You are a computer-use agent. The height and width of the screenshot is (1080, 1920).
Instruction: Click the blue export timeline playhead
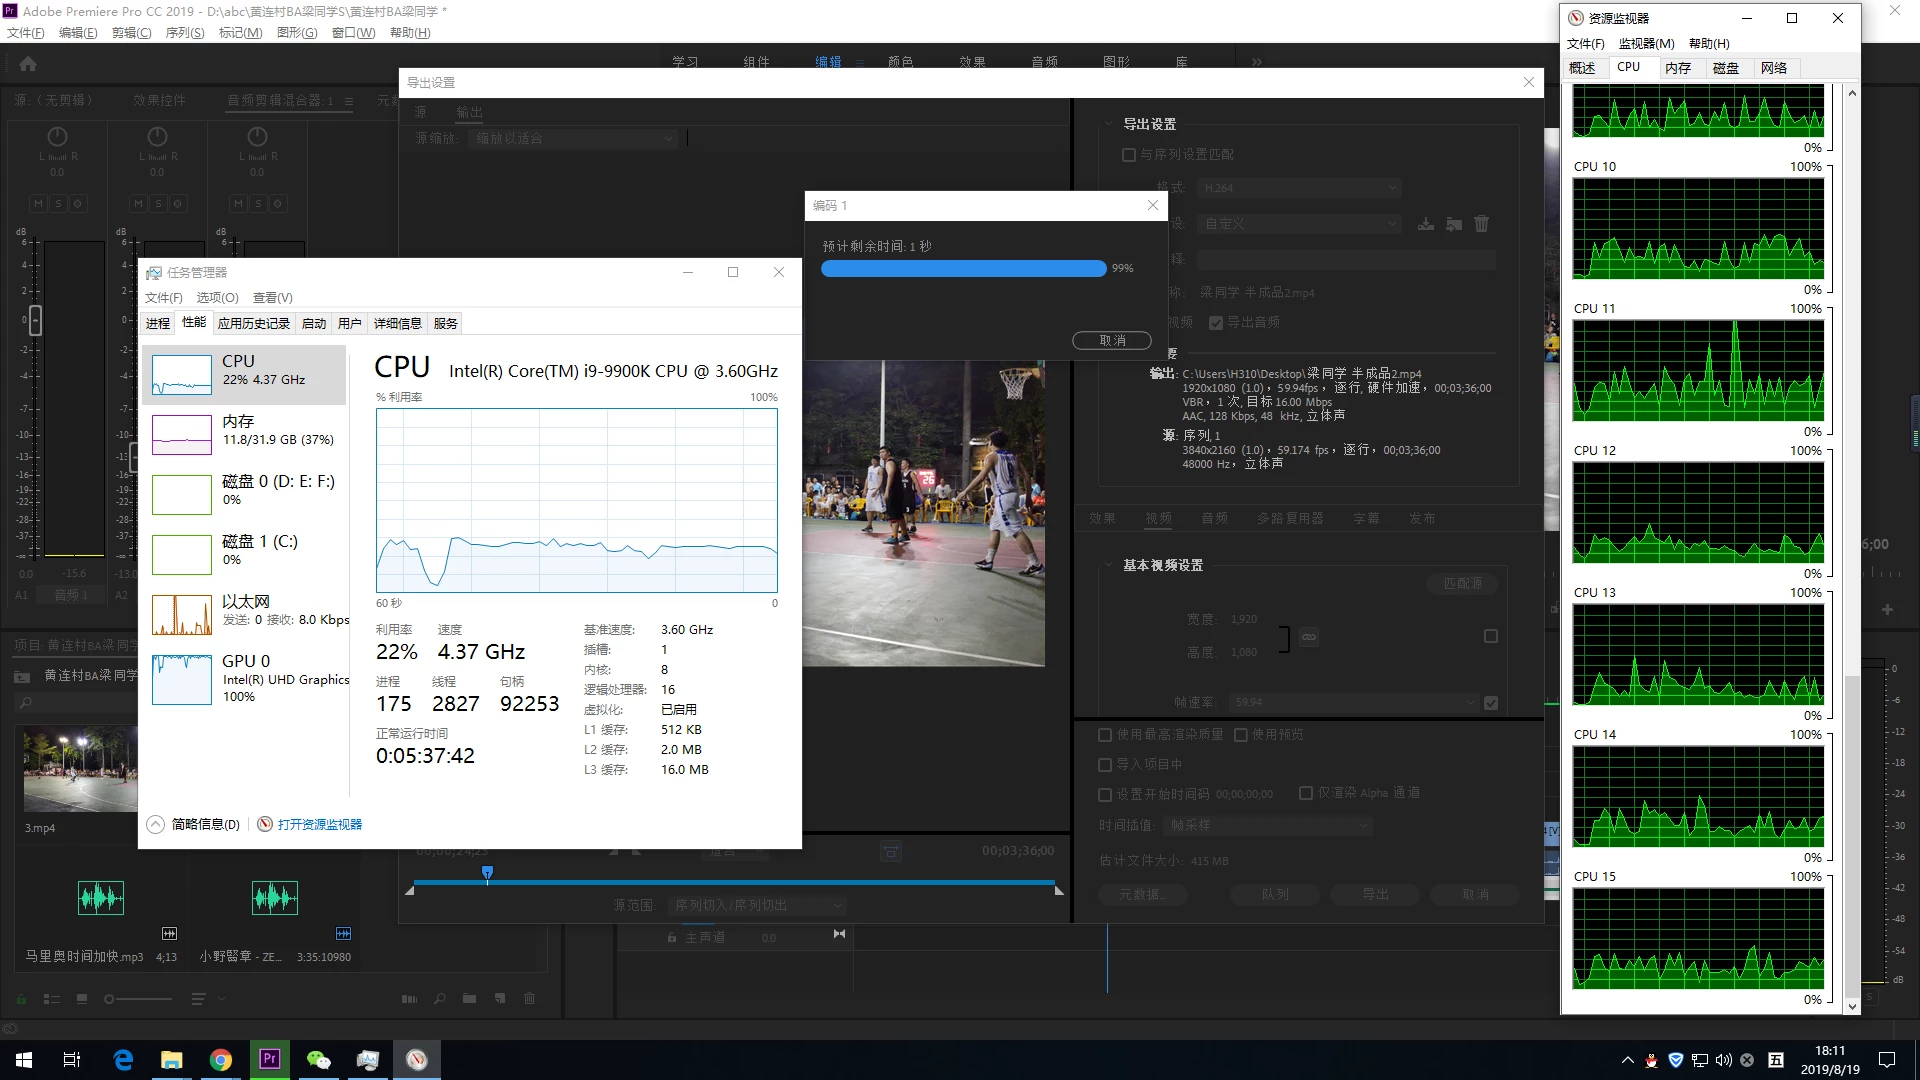pyautogui.click(x=487, y=874)
